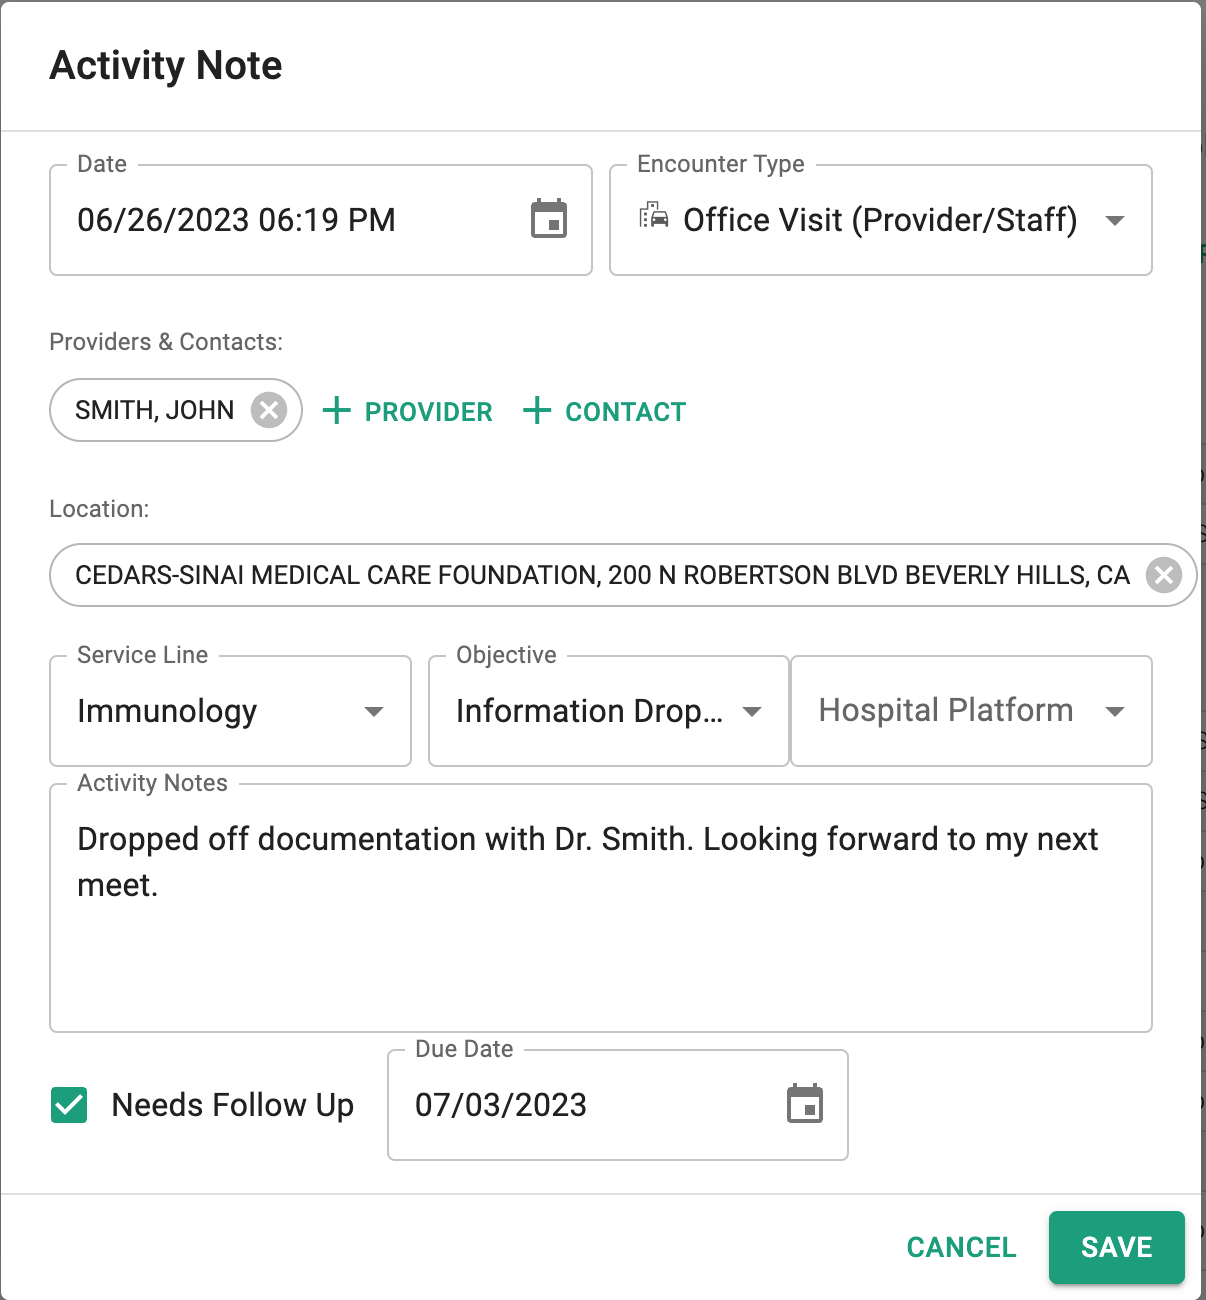This screenshot has height=1300, width=1206.
Task: Click the Needs Follow Up label
Action: [x=233, y=1105]
